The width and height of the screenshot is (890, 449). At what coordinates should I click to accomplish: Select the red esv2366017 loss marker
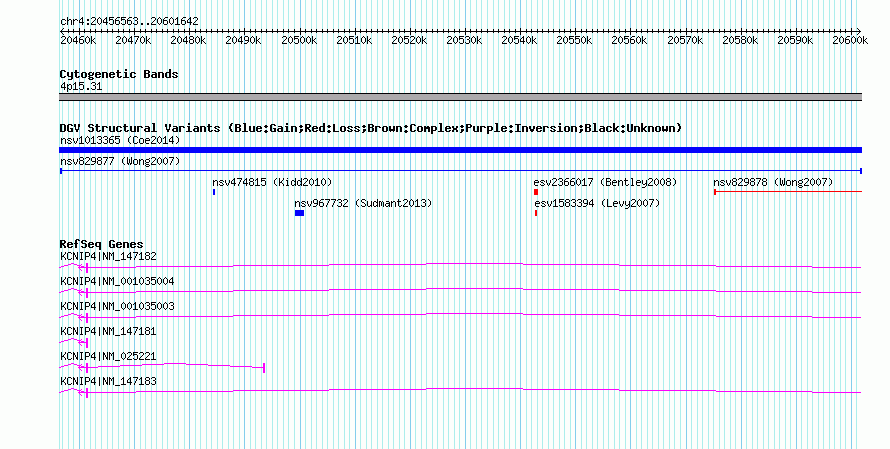point(536,192)
